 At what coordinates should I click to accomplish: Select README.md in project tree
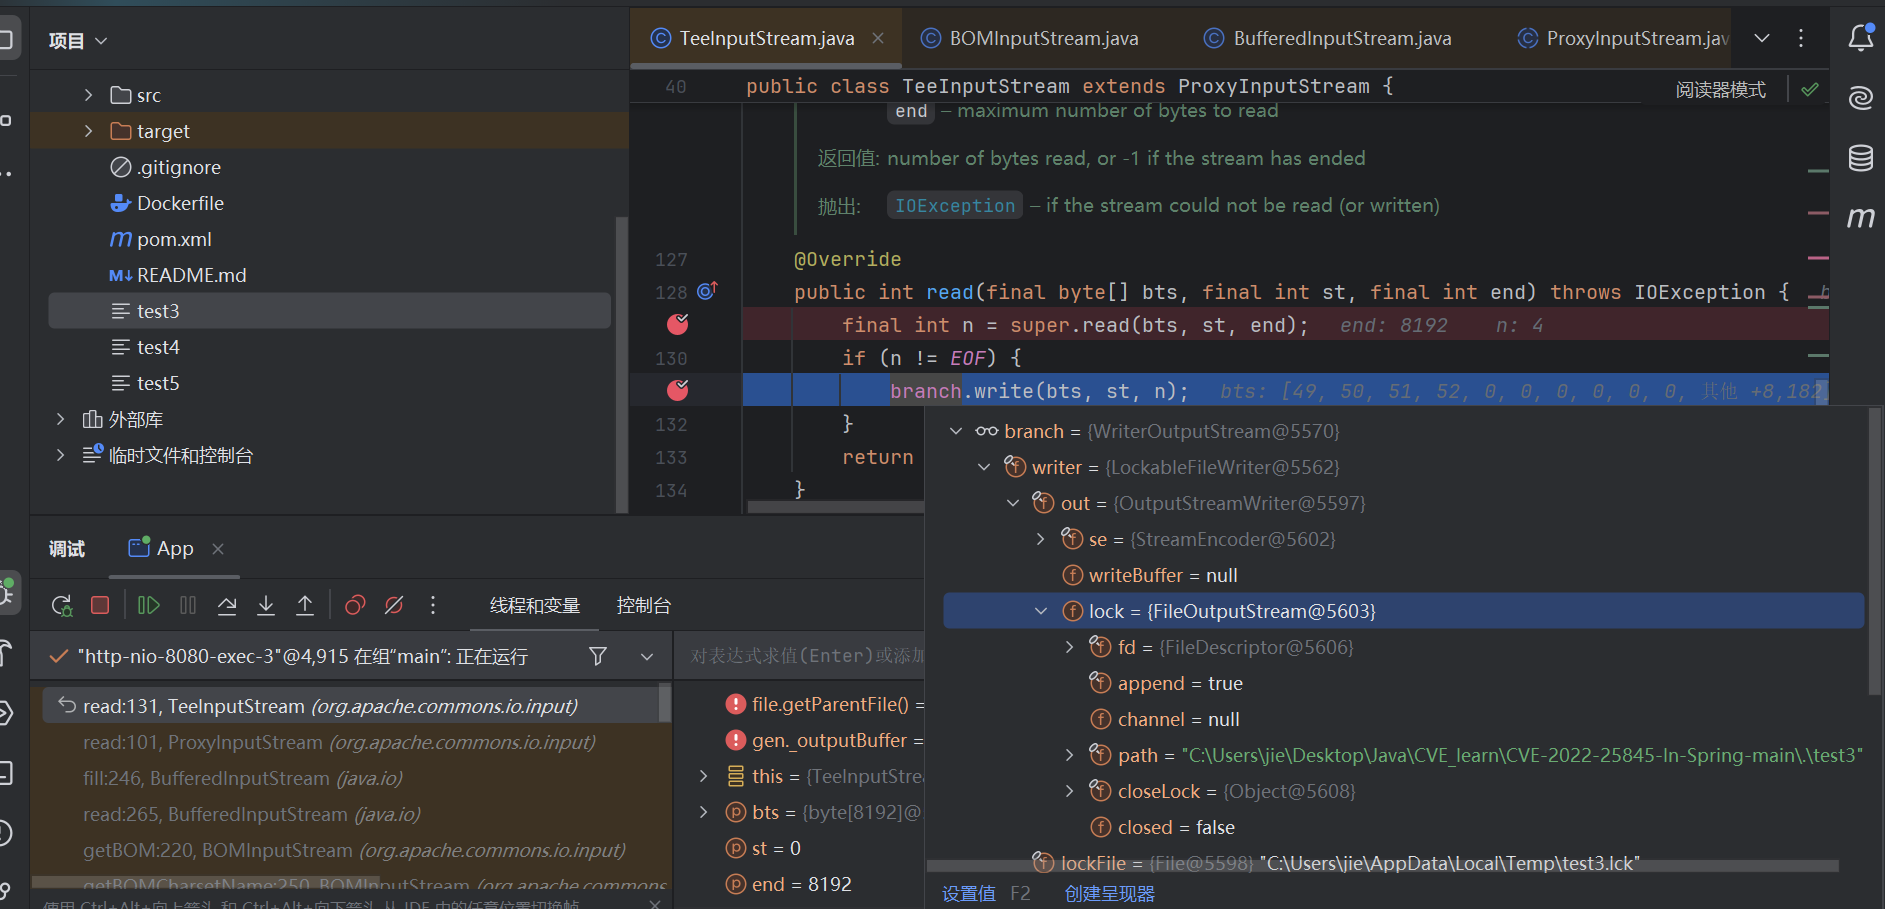pos(191,275)
